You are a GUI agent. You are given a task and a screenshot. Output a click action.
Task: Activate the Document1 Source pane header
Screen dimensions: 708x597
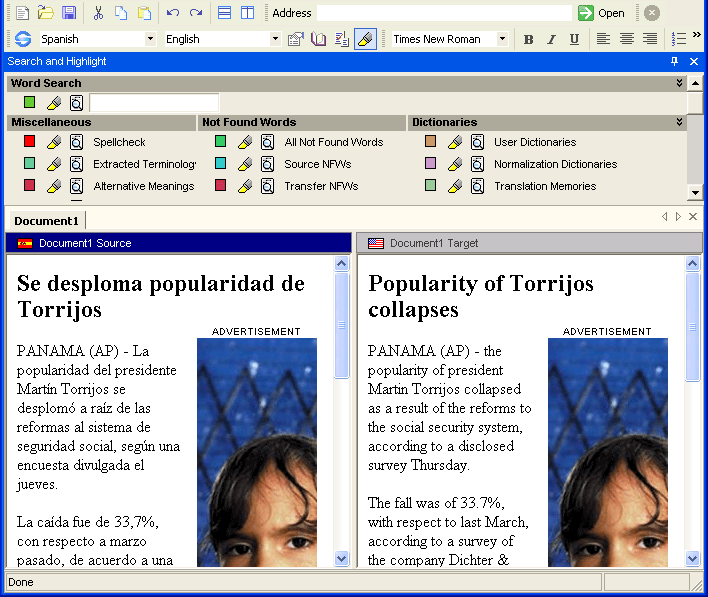[178, 243]
